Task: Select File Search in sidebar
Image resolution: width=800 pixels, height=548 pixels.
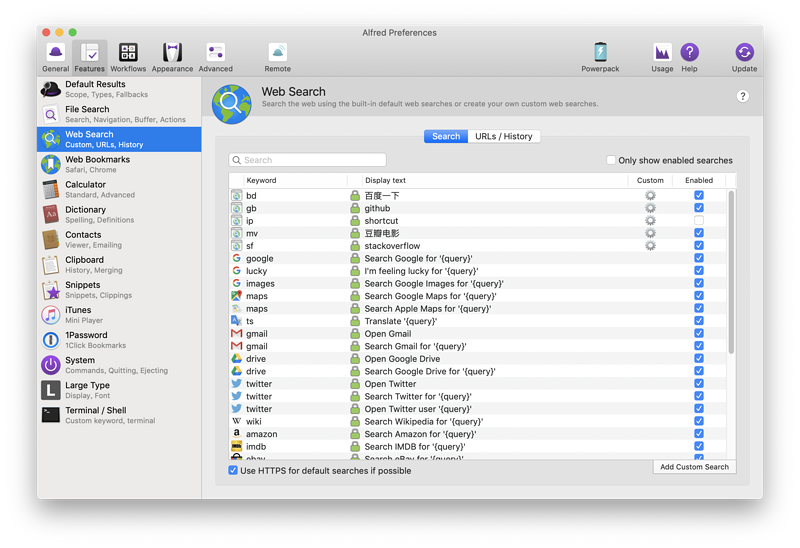Action: [x=119, y=114]
